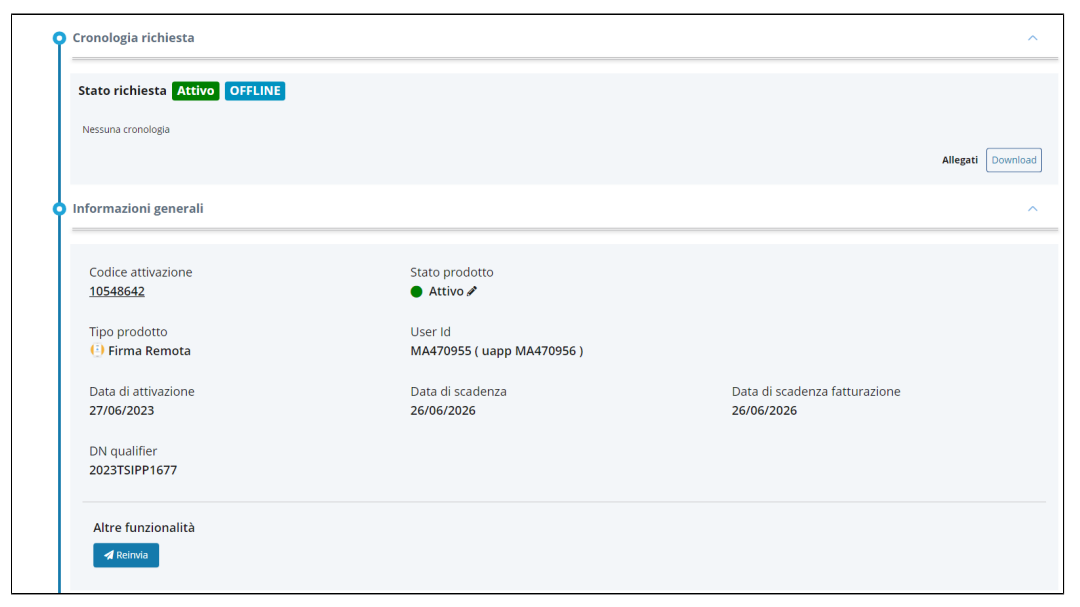1080x607 pixels.
Task: Collapse the Cronologia richiesta section chevron
Action: [x=1032, y=38]
